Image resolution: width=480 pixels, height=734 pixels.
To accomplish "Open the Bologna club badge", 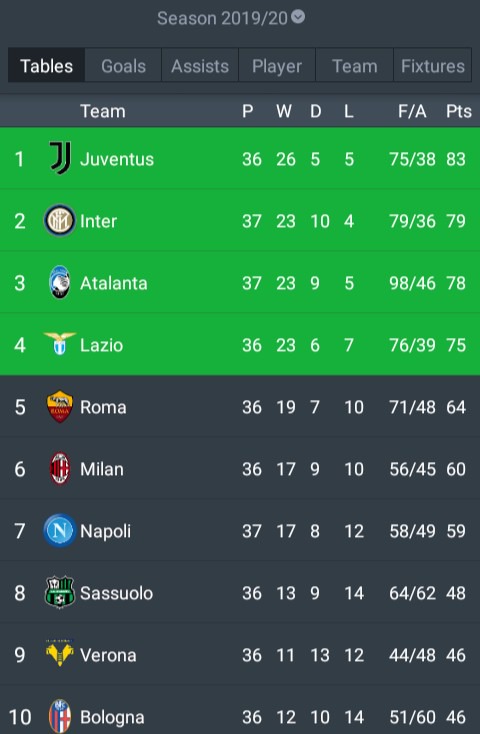I will (x=59, y=716).
